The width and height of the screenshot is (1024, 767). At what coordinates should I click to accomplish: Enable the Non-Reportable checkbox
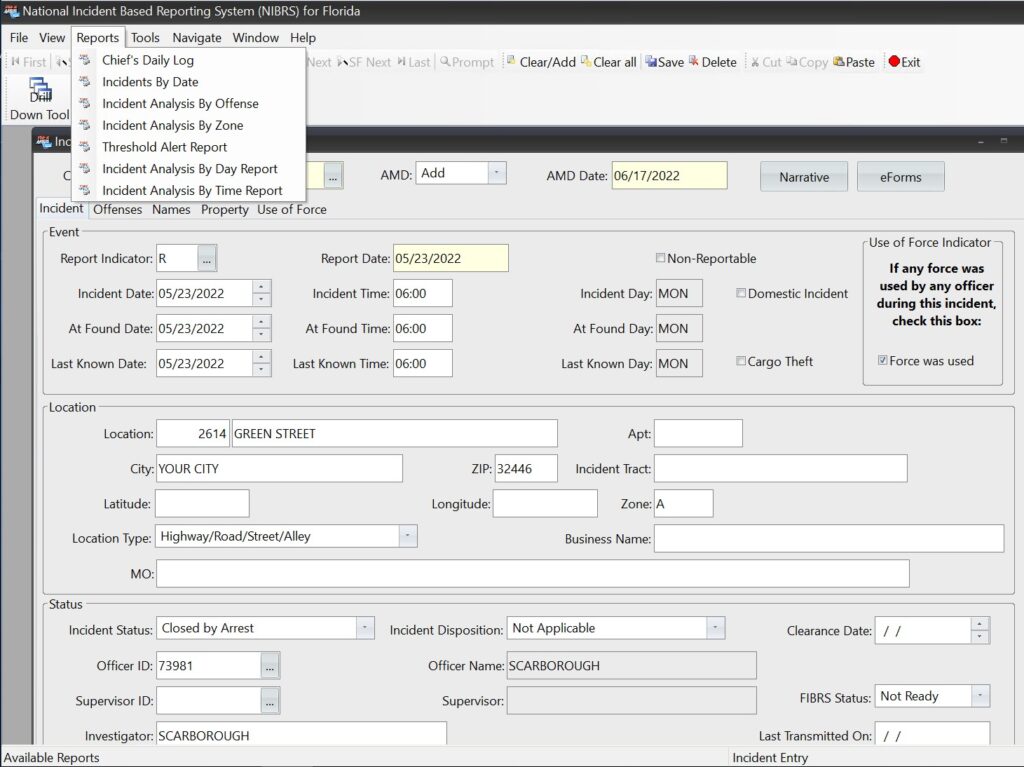(660, 258)
